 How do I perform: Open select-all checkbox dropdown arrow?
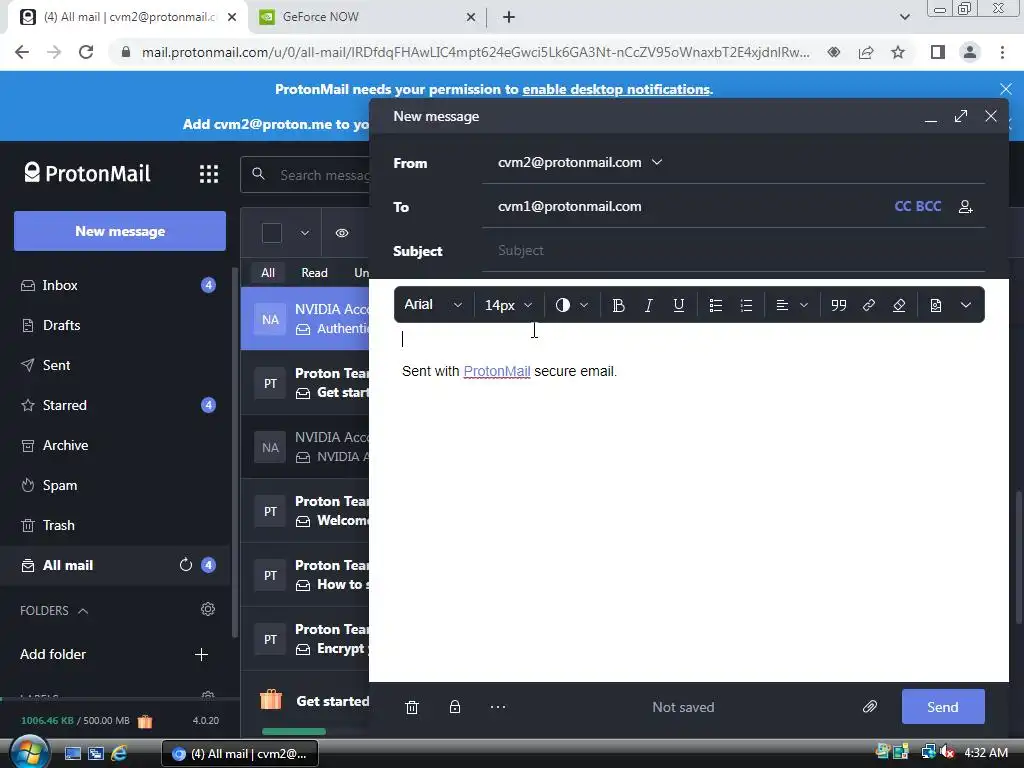click(304, 233)
